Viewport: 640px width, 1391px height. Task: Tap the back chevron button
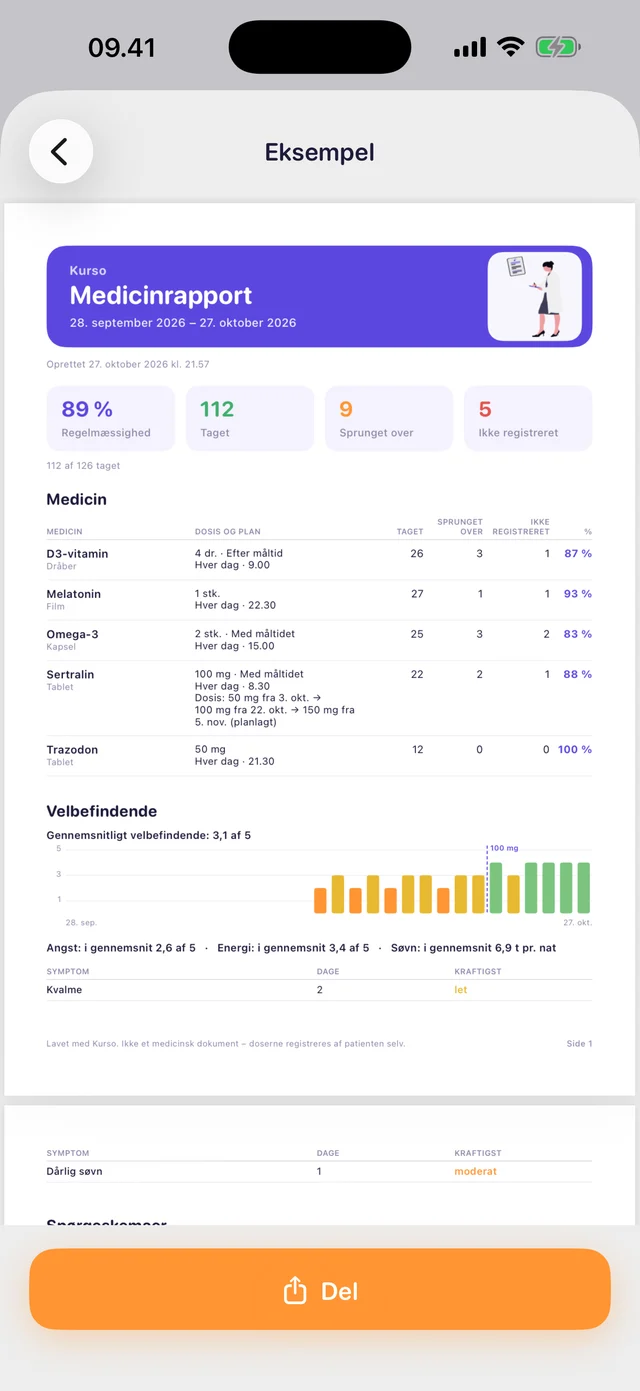tap(61, 152)
